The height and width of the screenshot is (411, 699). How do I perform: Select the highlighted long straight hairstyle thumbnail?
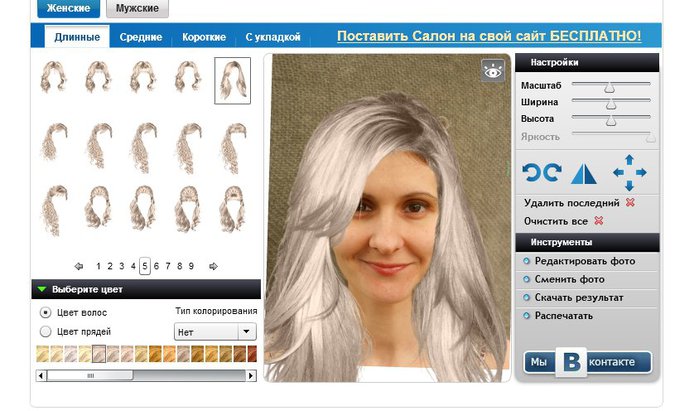[232, 80]
